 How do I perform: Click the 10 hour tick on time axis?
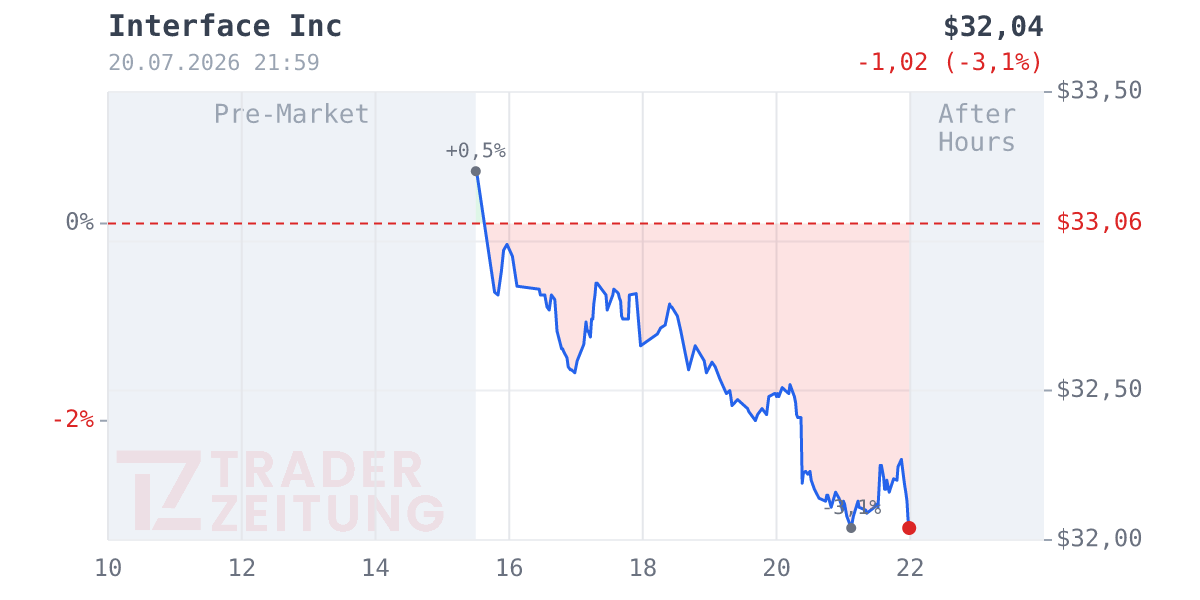pos(108,568)
